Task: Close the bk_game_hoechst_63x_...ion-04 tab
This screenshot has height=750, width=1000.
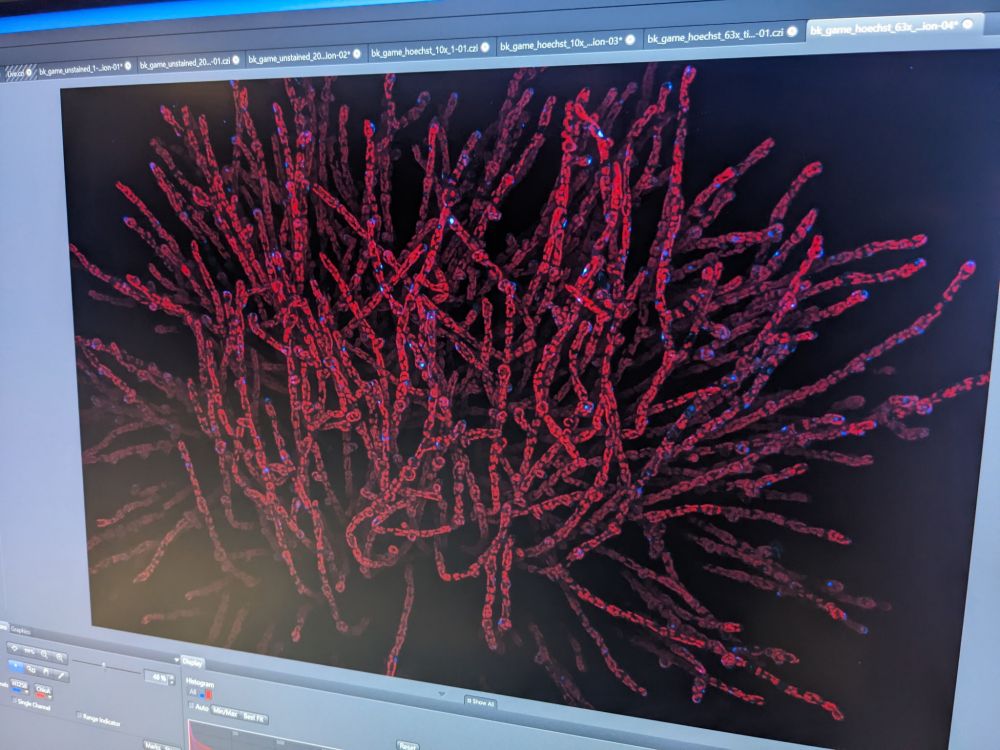Action: tap(967, 24)
